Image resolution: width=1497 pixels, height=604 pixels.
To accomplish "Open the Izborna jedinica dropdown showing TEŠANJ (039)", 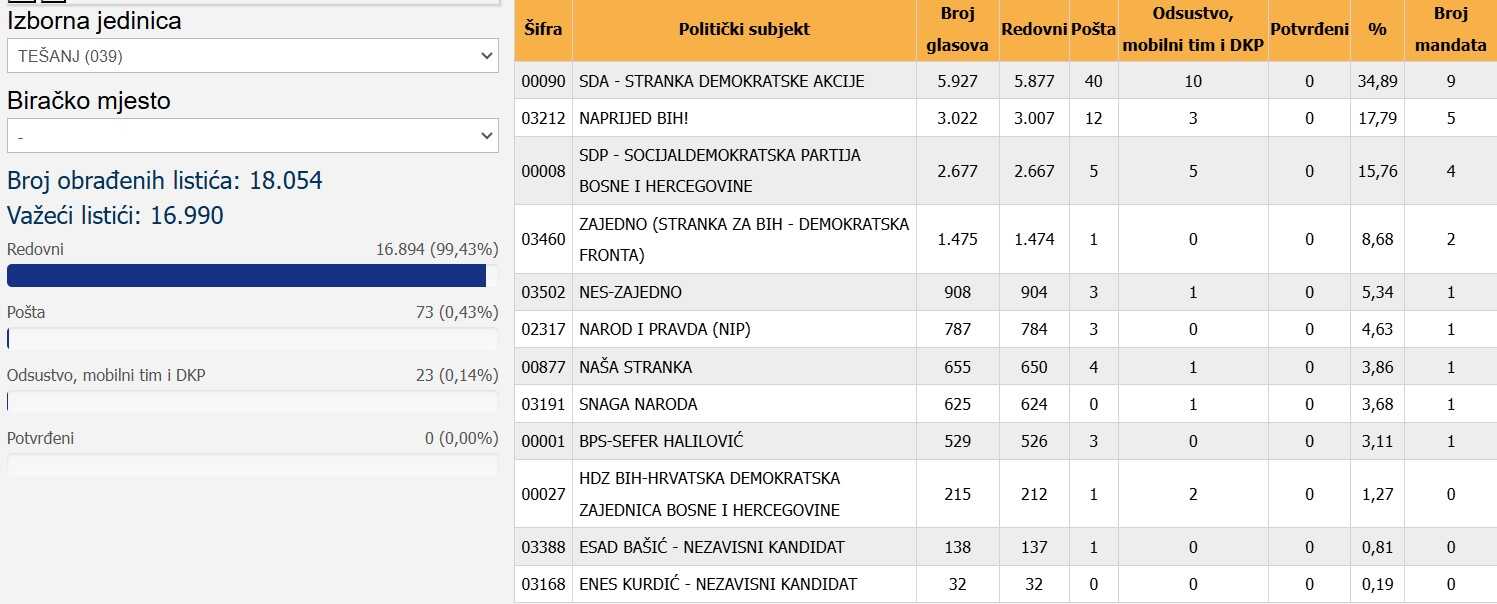I will coord(252,56).
